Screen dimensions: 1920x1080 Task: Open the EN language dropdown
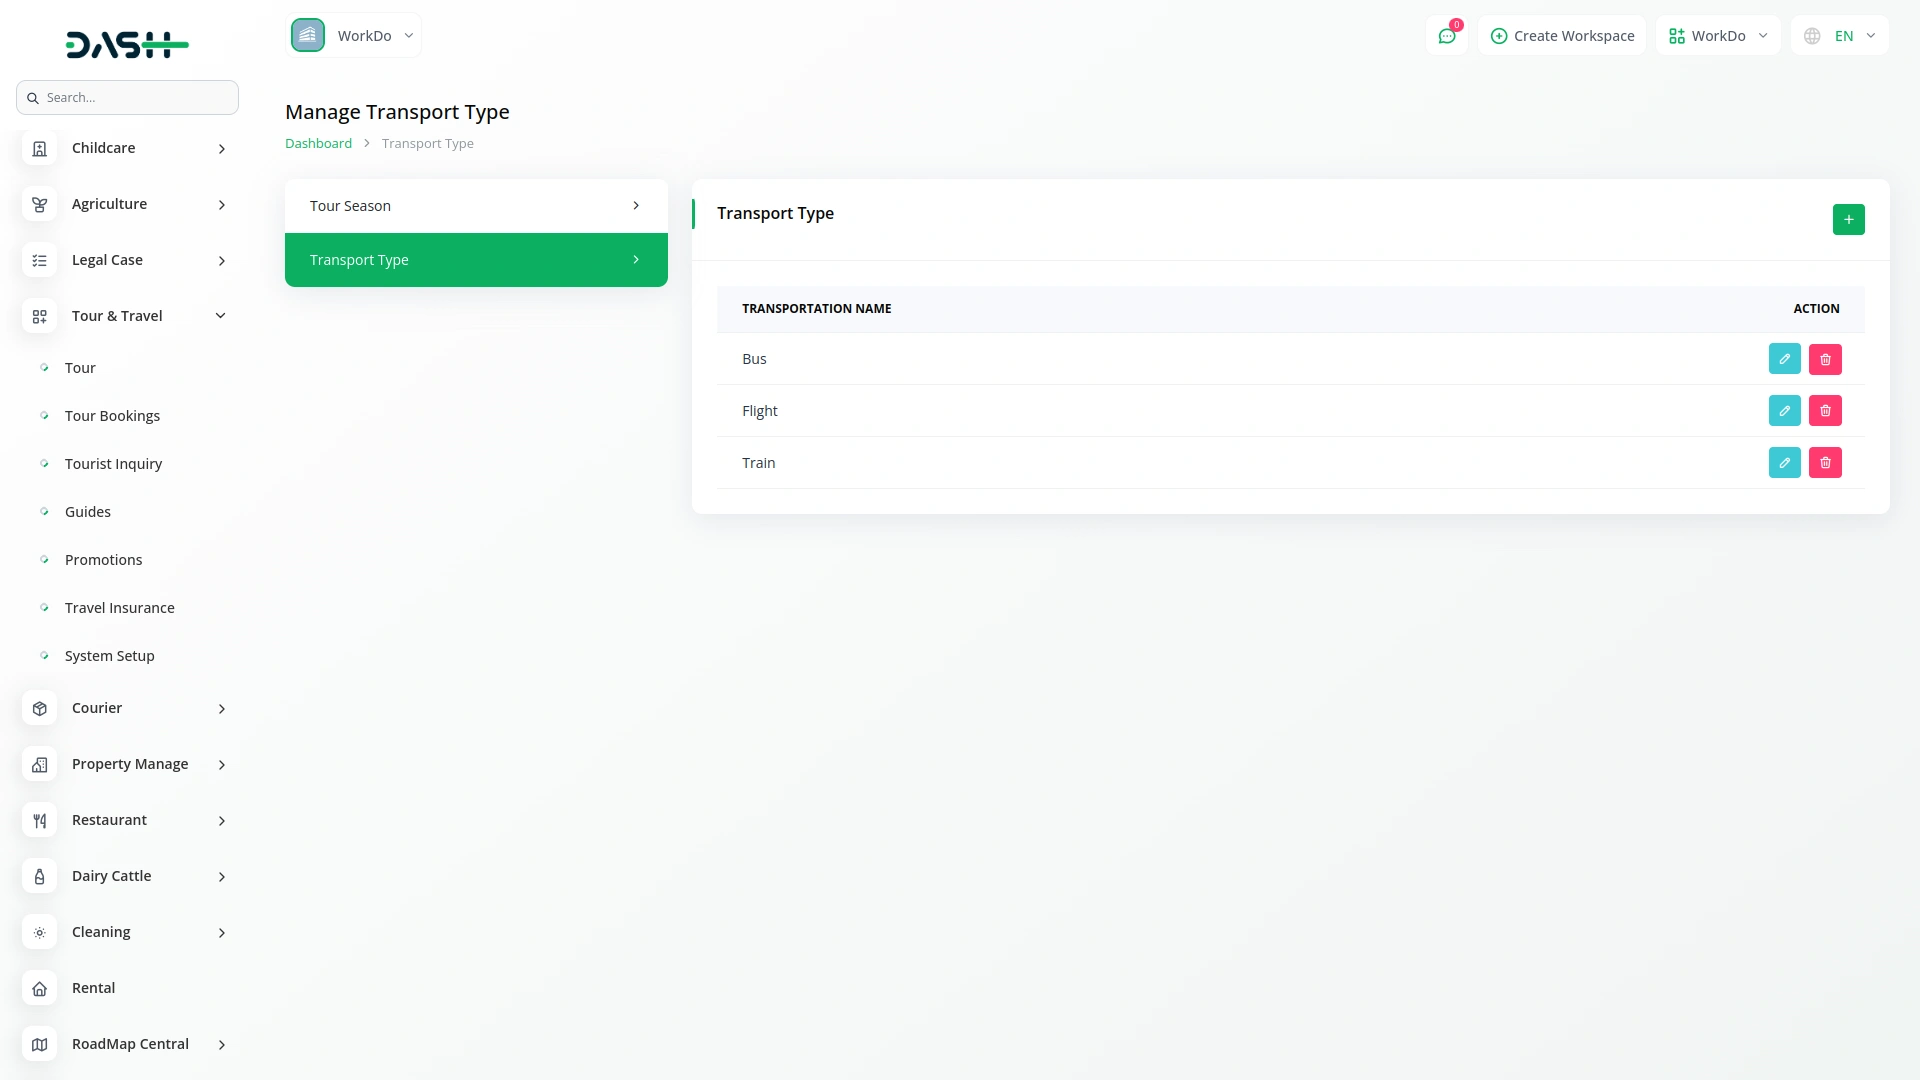(1840, 36)
